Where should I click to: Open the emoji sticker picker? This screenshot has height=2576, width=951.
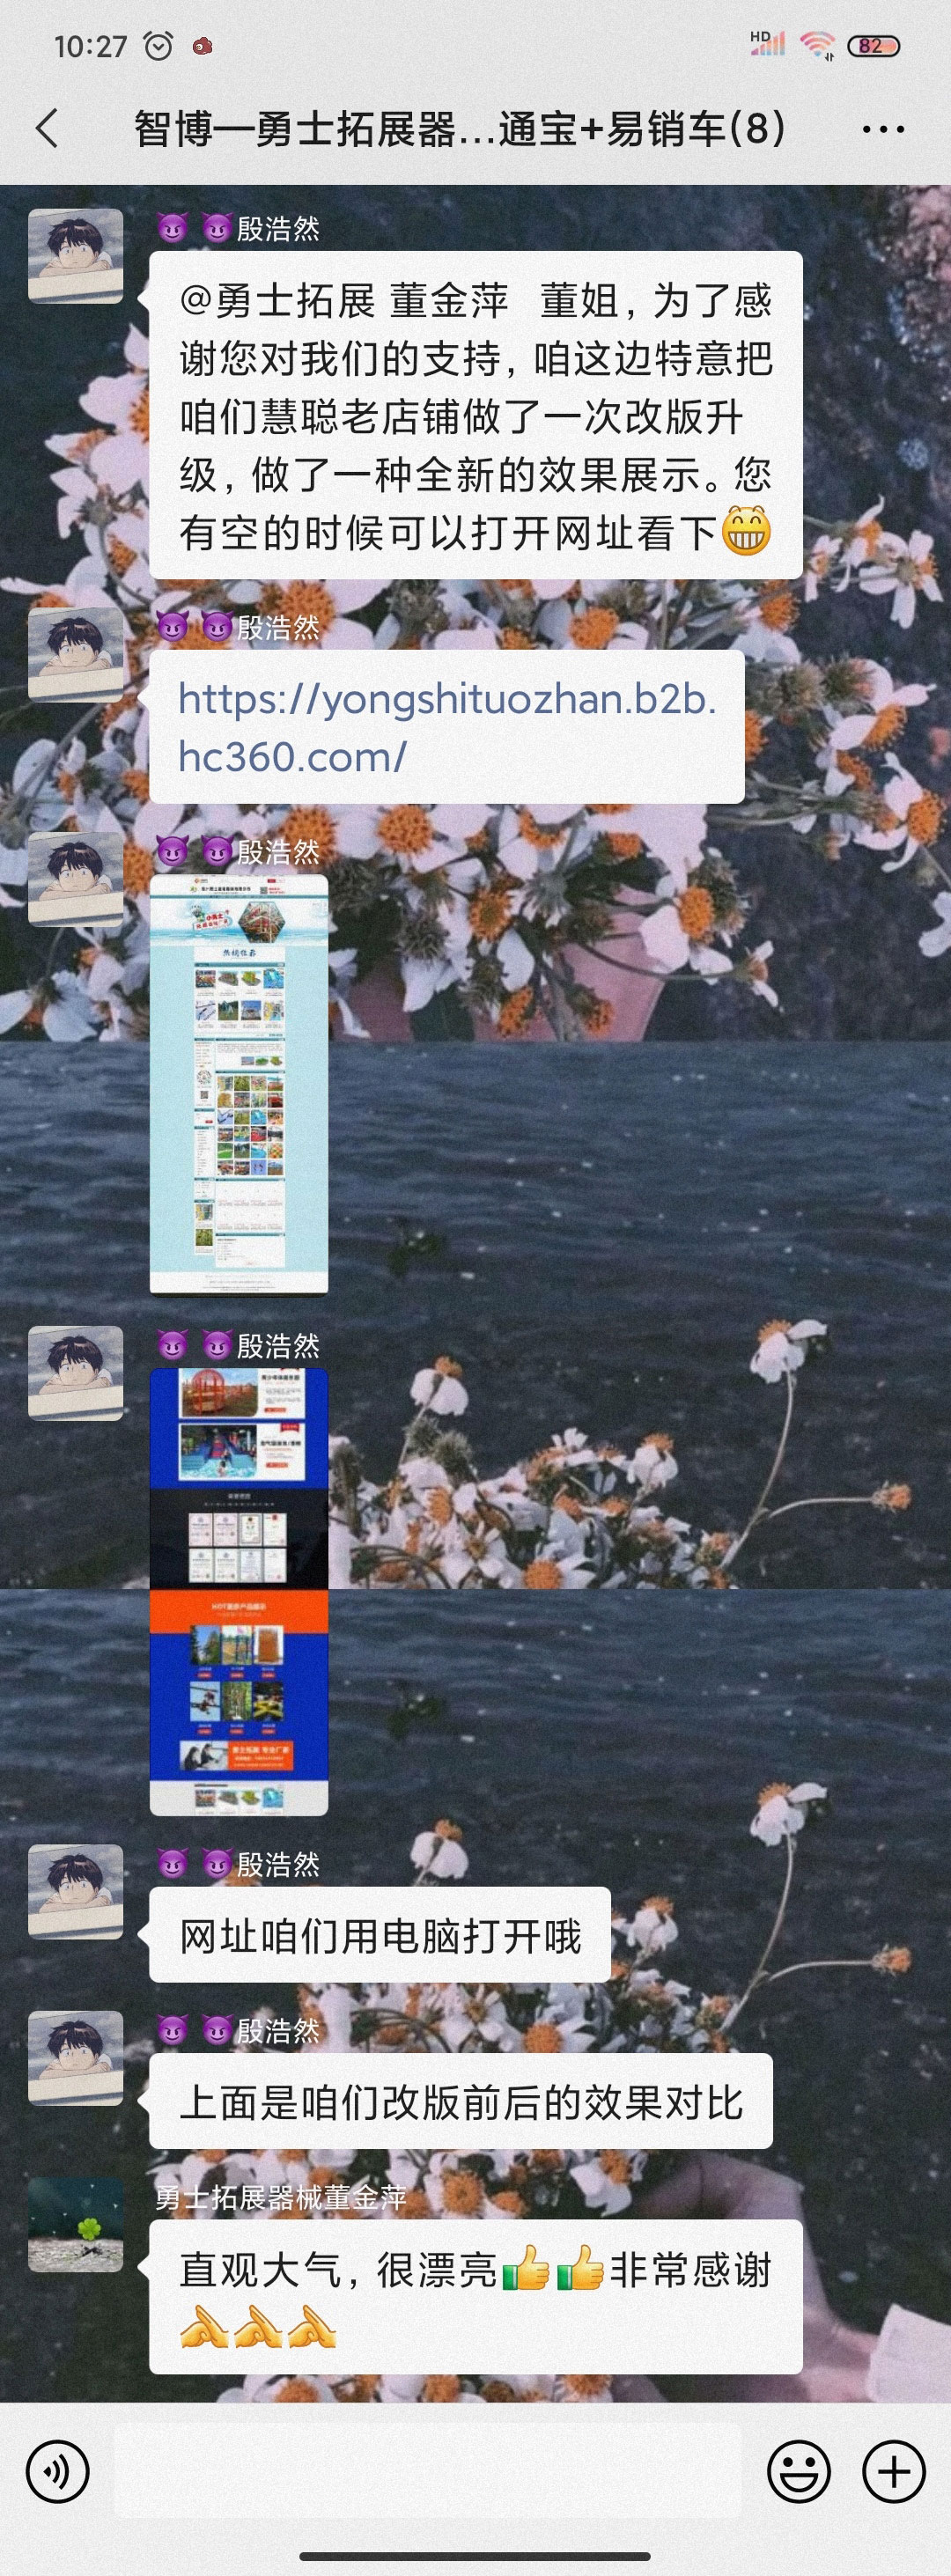(798, 2471)
